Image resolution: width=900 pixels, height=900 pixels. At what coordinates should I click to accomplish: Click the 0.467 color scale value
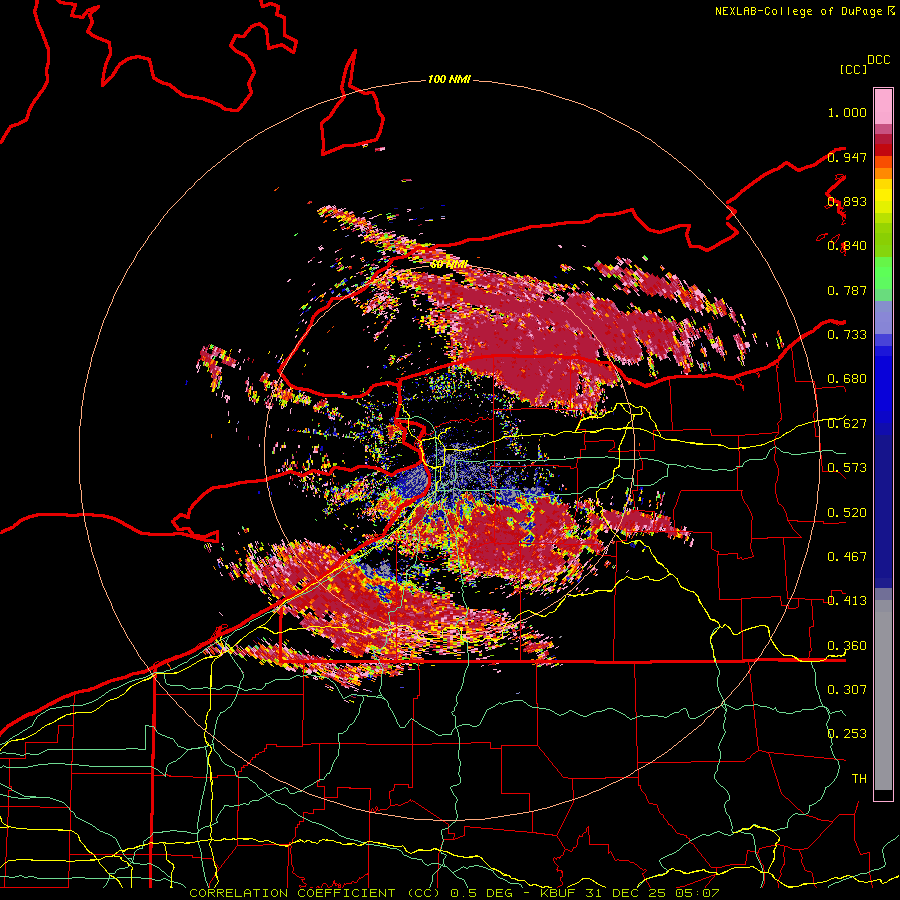pyautogui.click(x=847, y=557)
